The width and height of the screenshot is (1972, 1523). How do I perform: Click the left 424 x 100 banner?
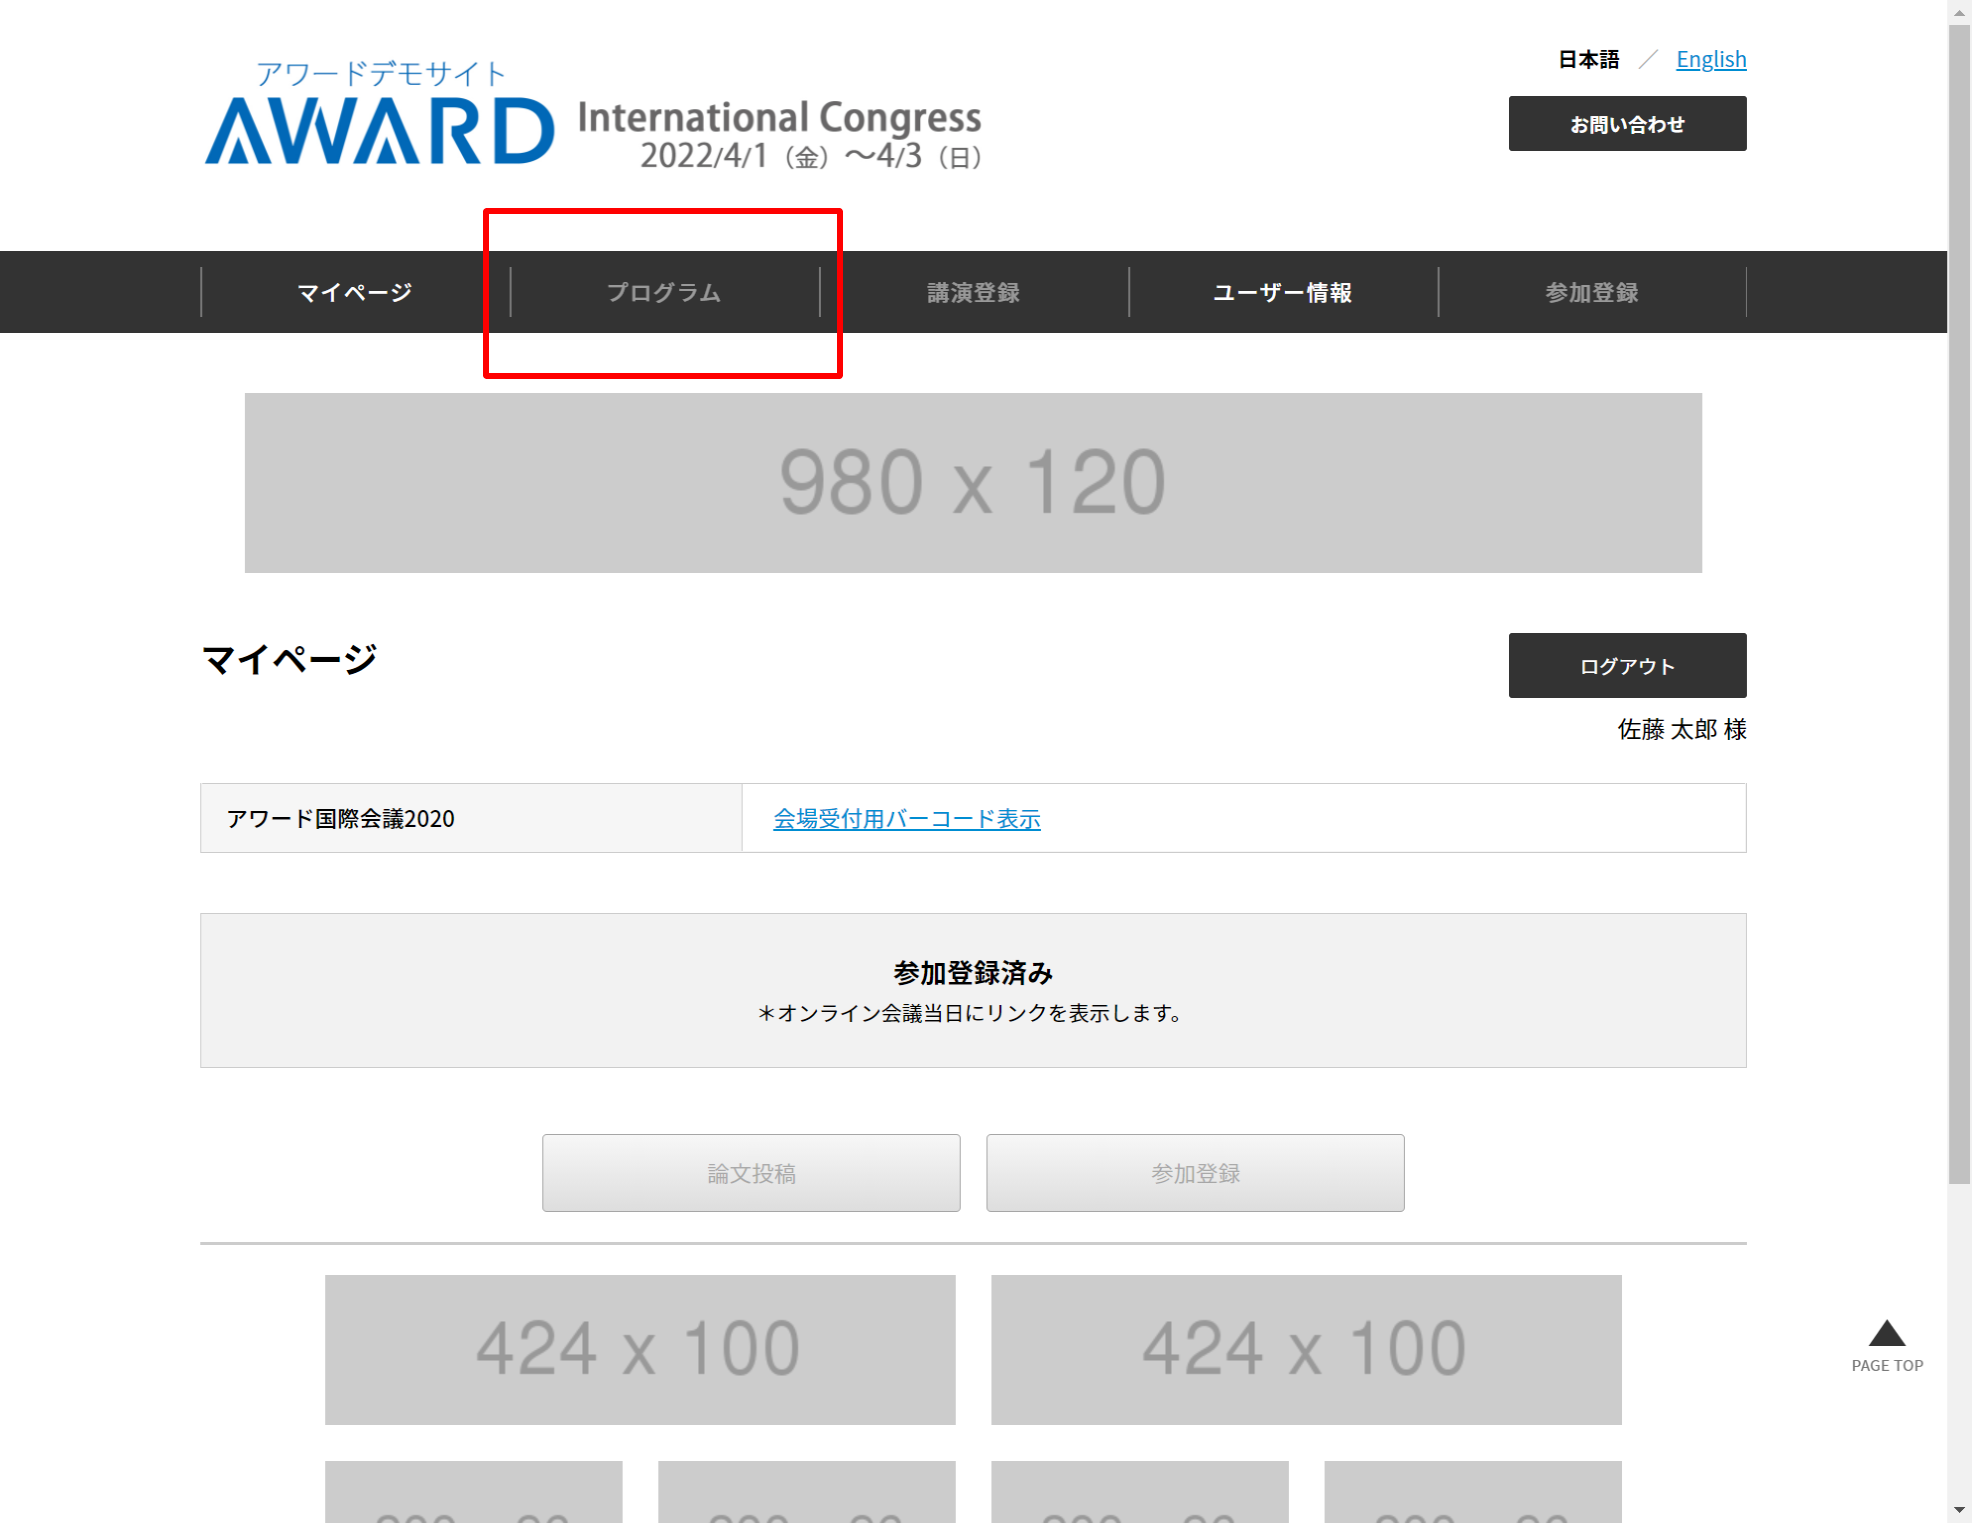639,1349
